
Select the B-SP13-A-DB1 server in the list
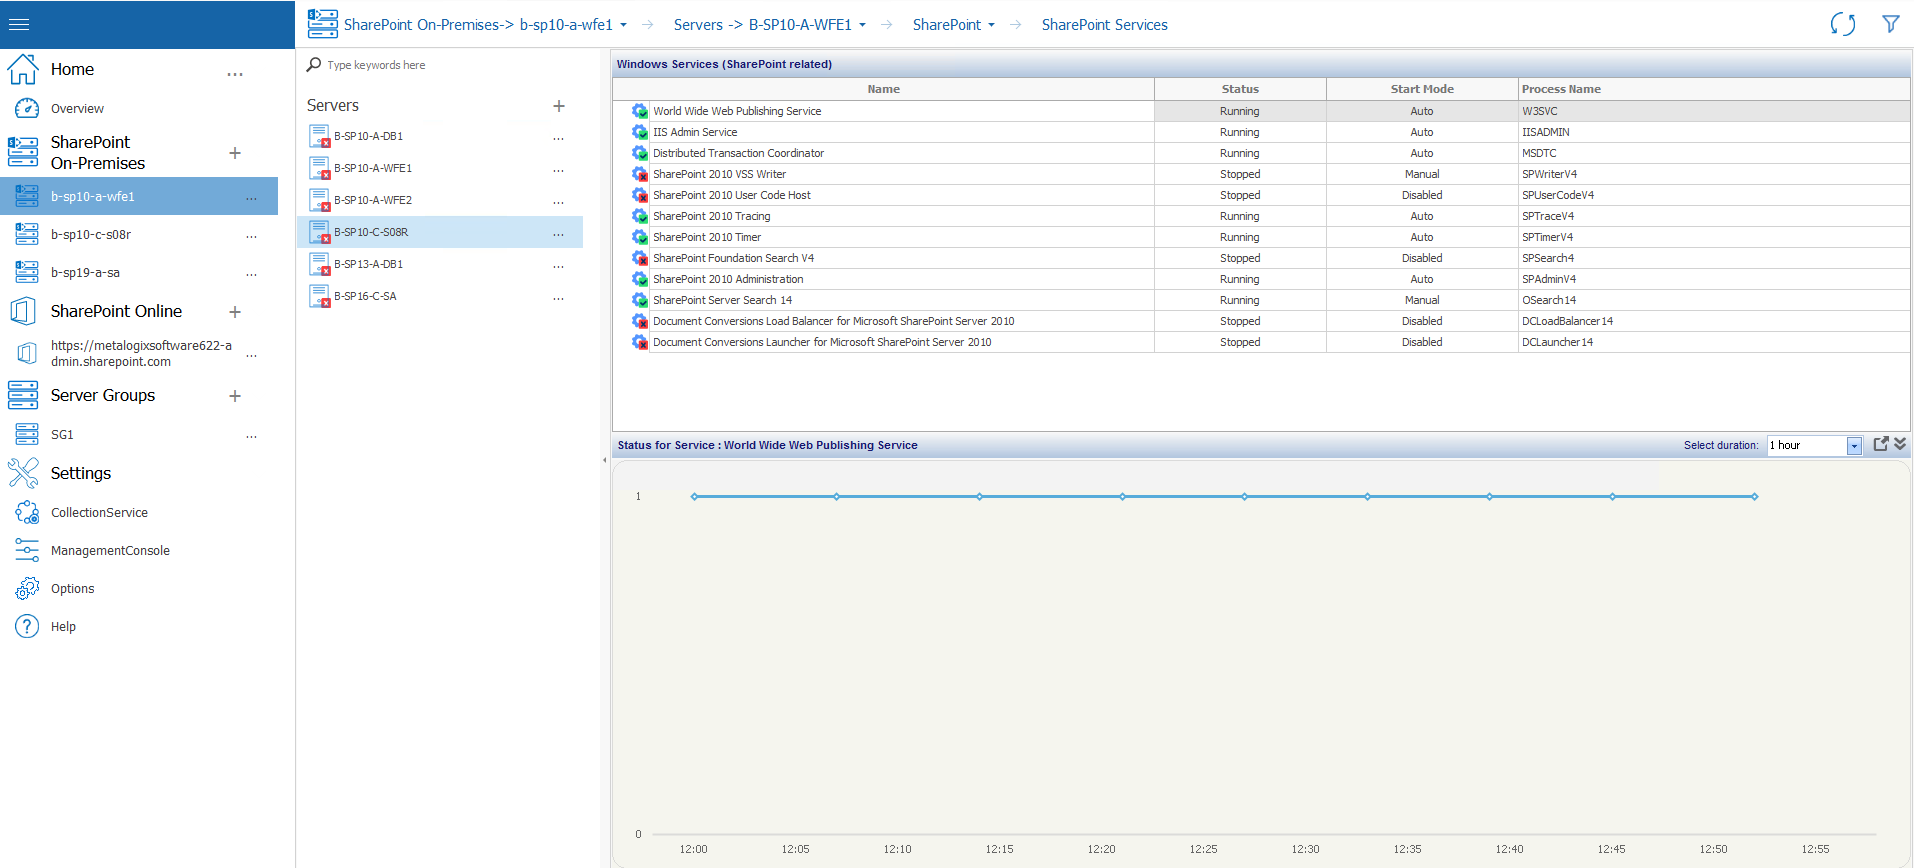369,264
